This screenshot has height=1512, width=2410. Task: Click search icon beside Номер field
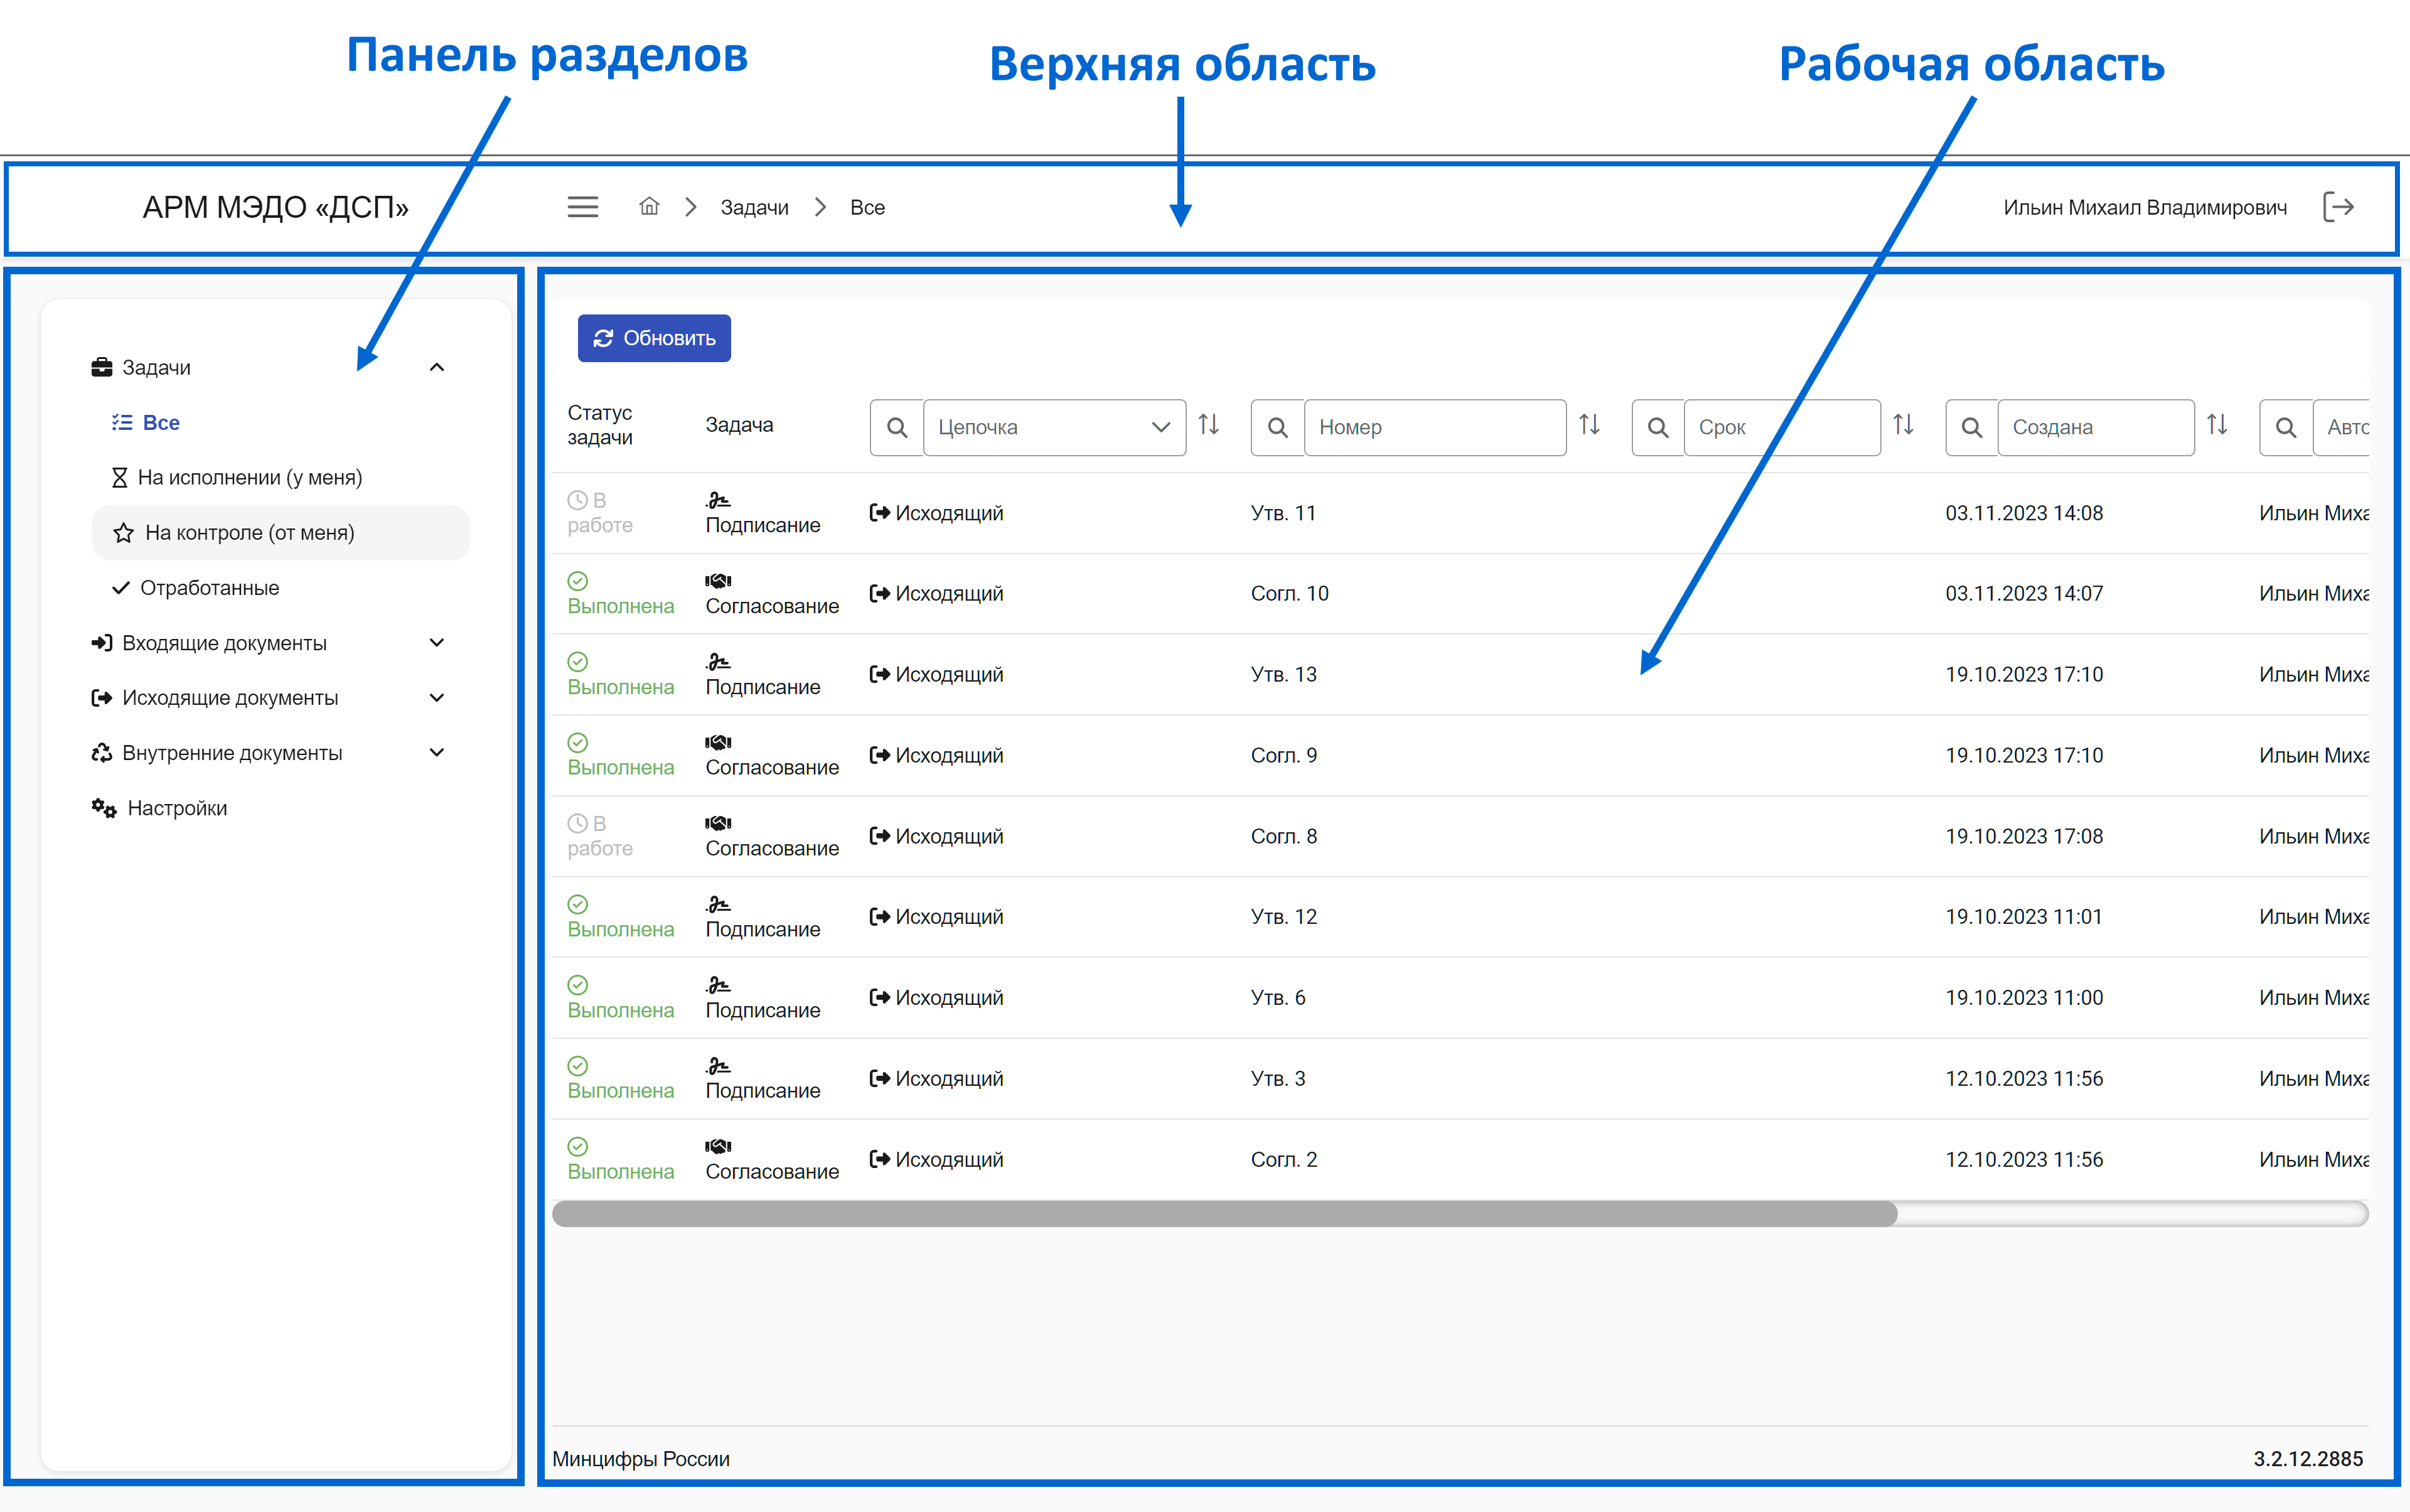pyautogui.click(x=1277, y=427)
